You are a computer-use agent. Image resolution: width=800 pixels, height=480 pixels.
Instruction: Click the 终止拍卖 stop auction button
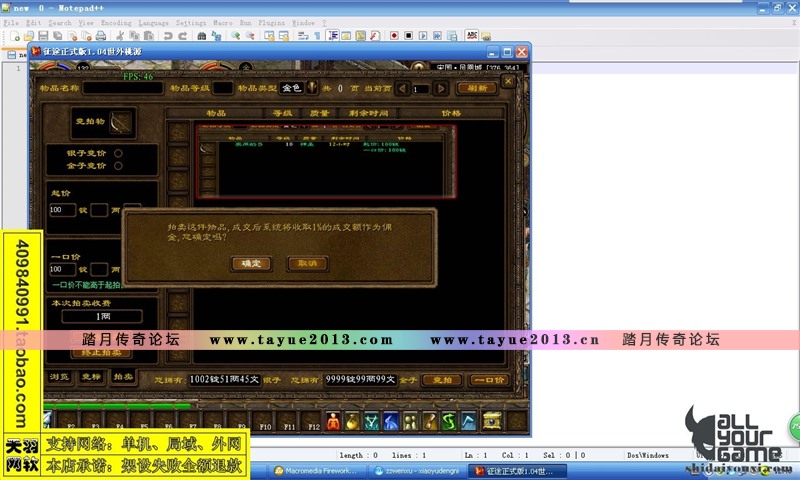pos(101,352)
